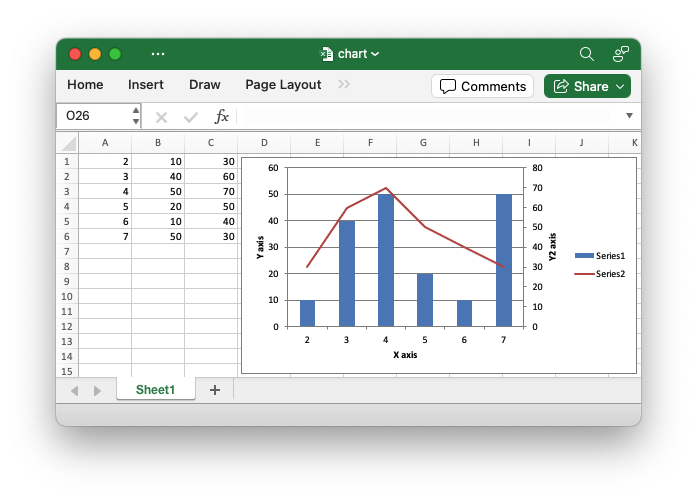
Task: Click the confirm entry checkmark icon
Action: pyautogui.click(x=190, y=116)
